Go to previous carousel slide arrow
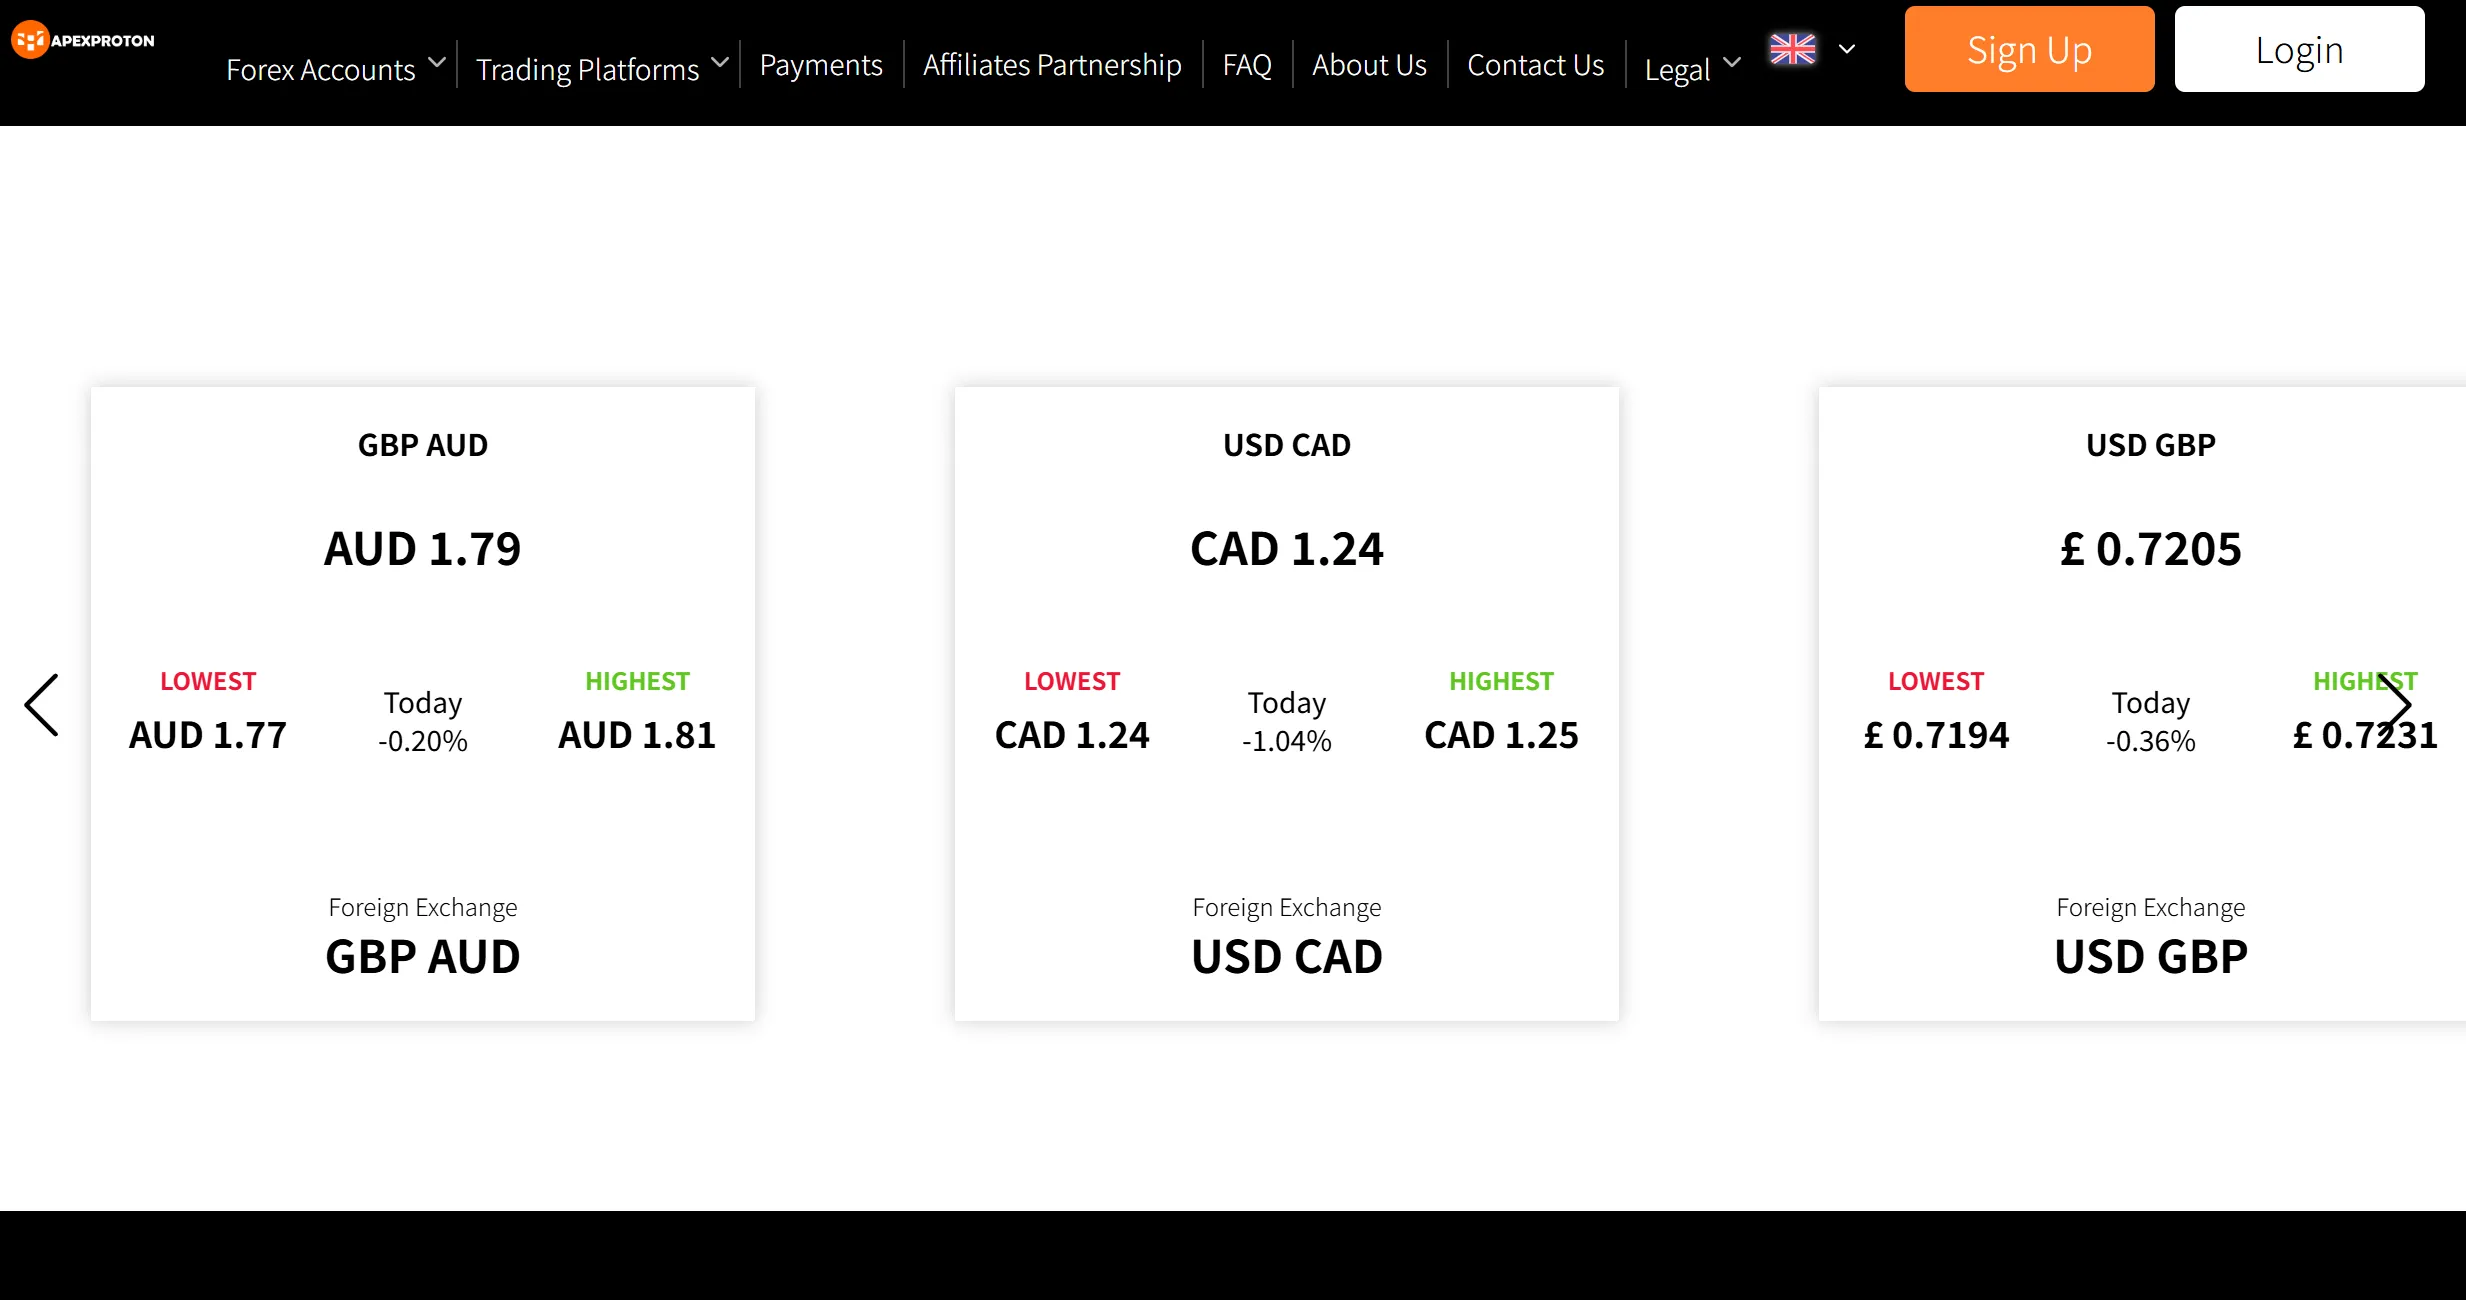 click(42, 705)
